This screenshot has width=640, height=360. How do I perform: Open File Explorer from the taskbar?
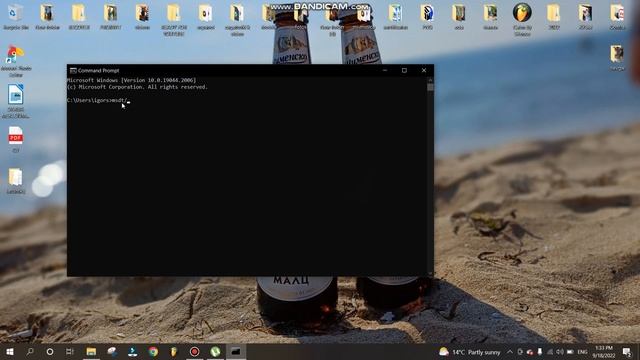pyautogui.click(x=91, y=351)
